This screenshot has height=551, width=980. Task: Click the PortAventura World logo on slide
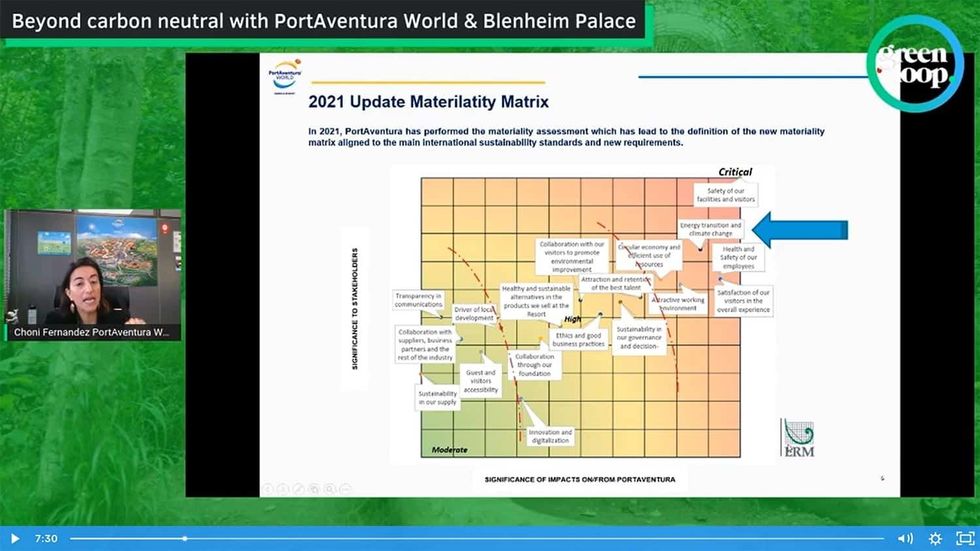[x=286, y=75]
